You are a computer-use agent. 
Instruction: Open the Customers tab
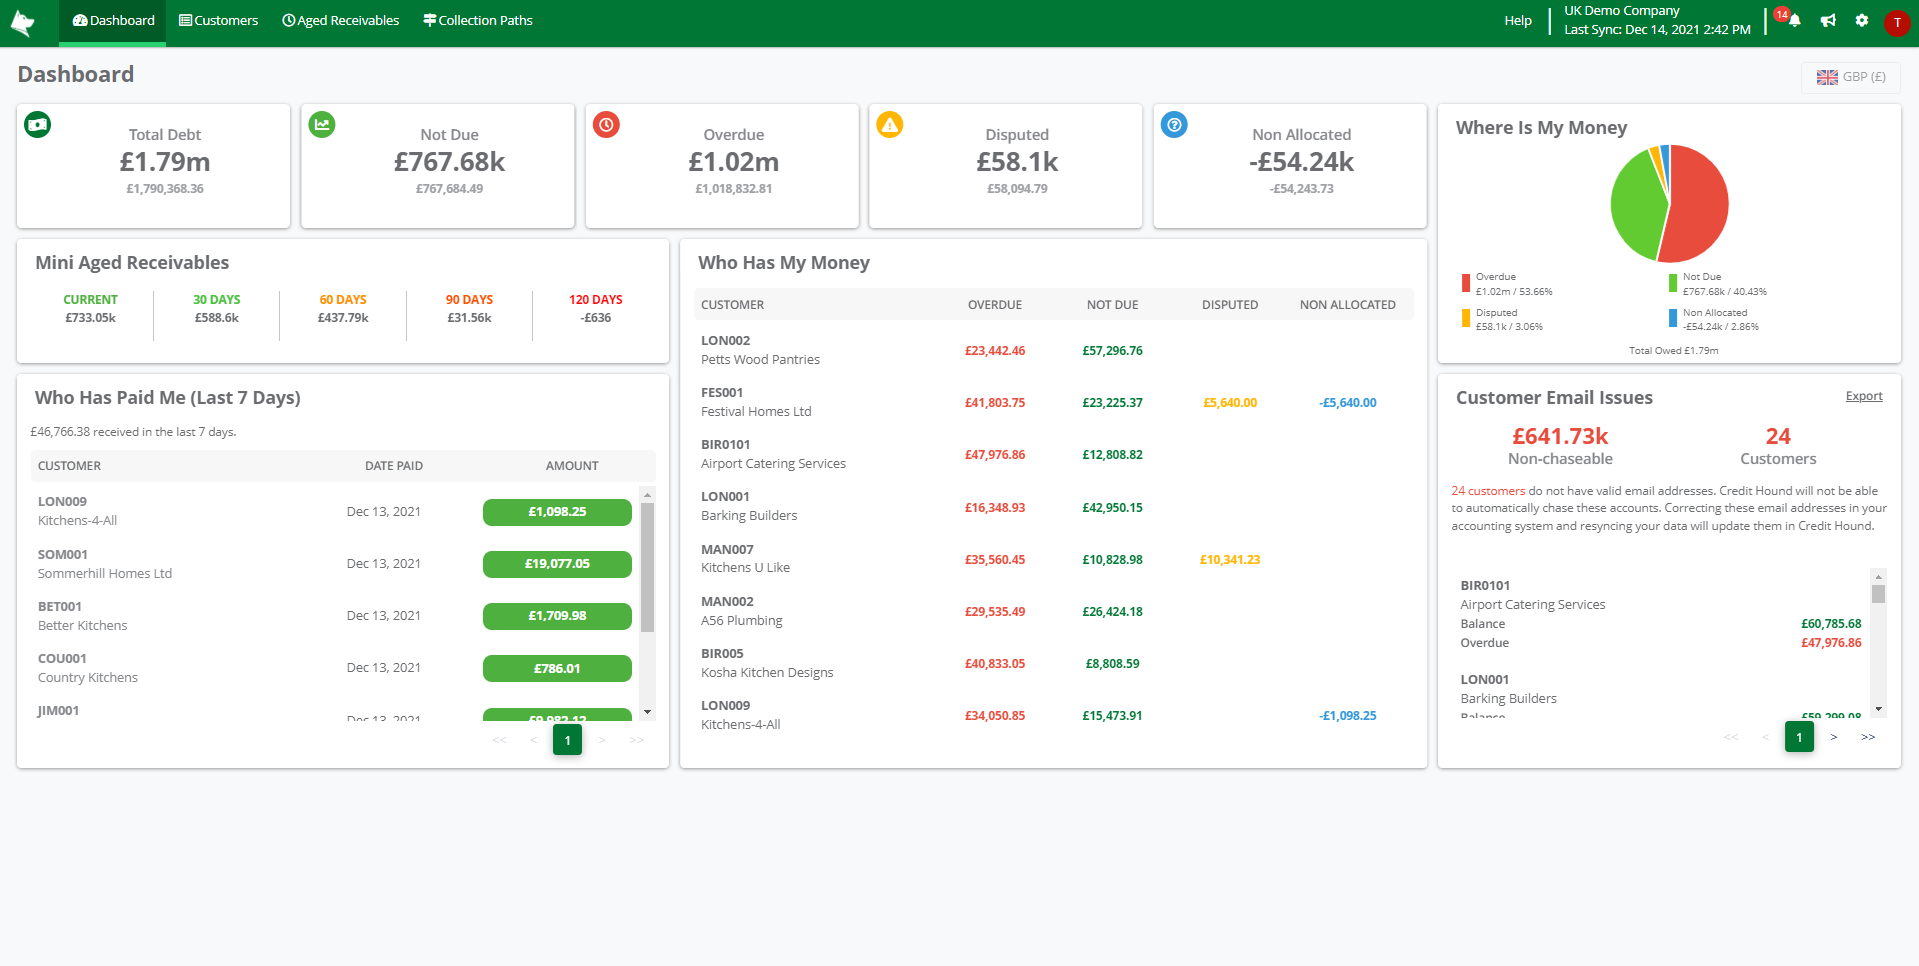(218, 21)
